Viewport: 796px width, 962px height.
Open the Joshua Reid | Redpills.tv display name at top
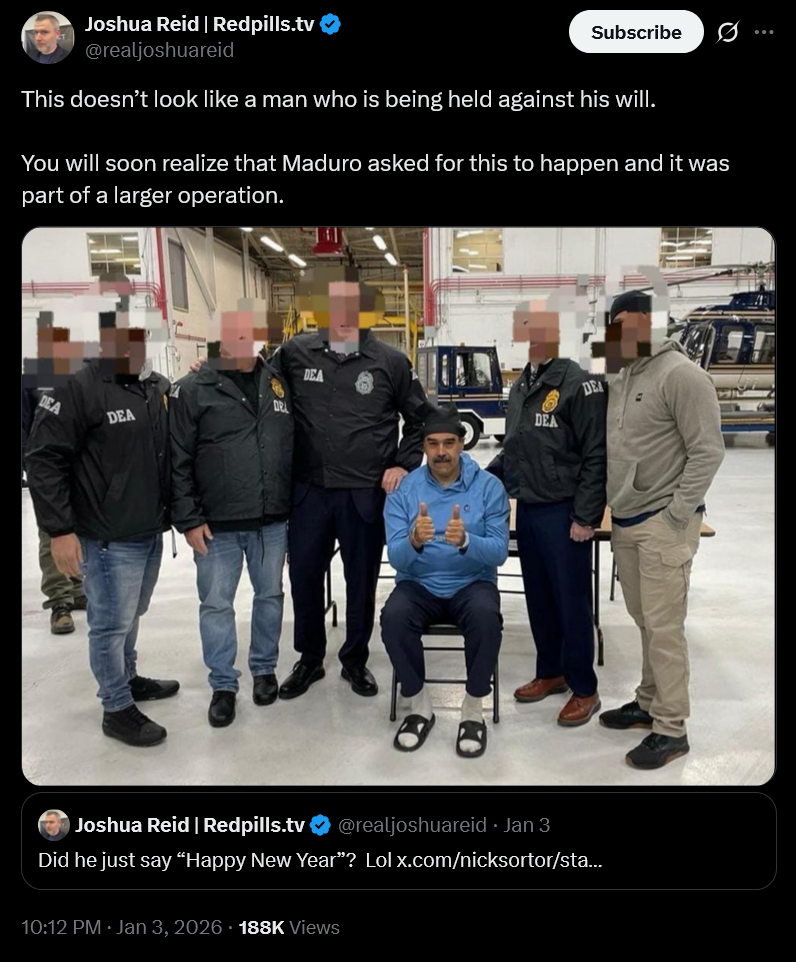click(199, 24)
